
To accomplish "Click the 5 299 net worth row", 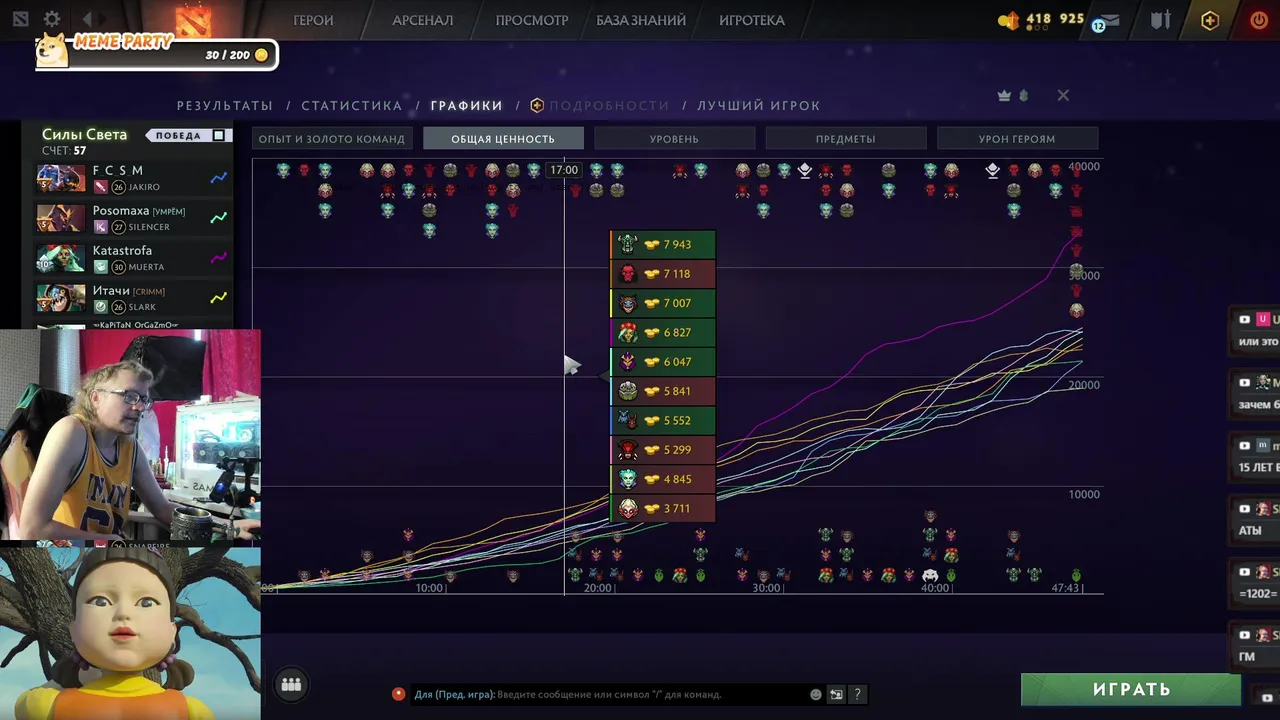I will (663, 450).
